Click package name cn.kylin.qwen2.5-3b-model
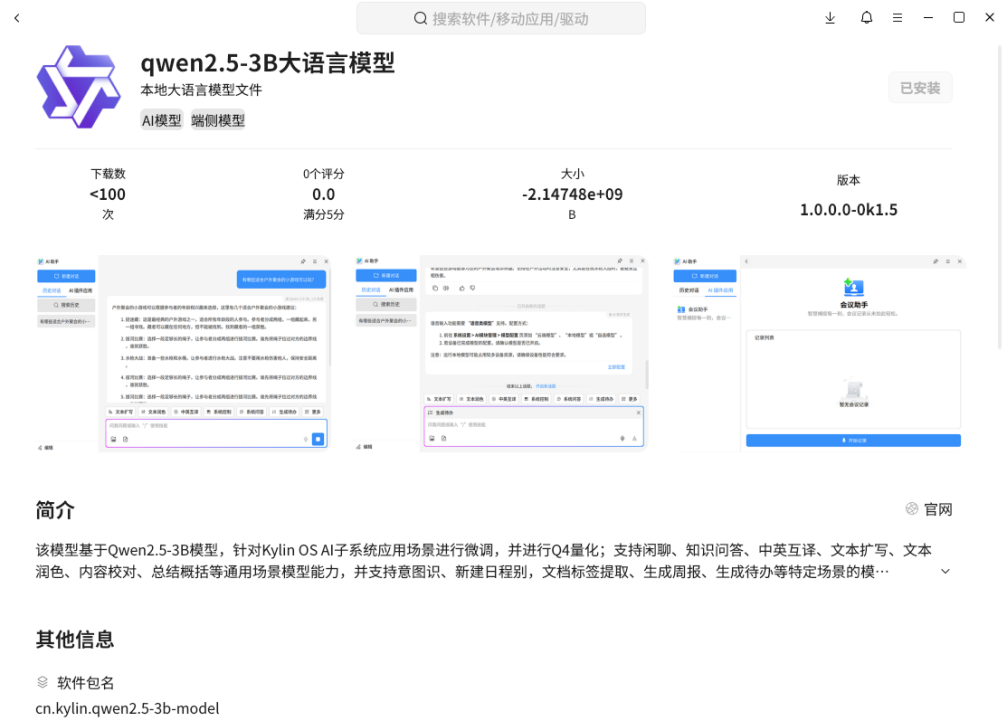 [127, 708]
